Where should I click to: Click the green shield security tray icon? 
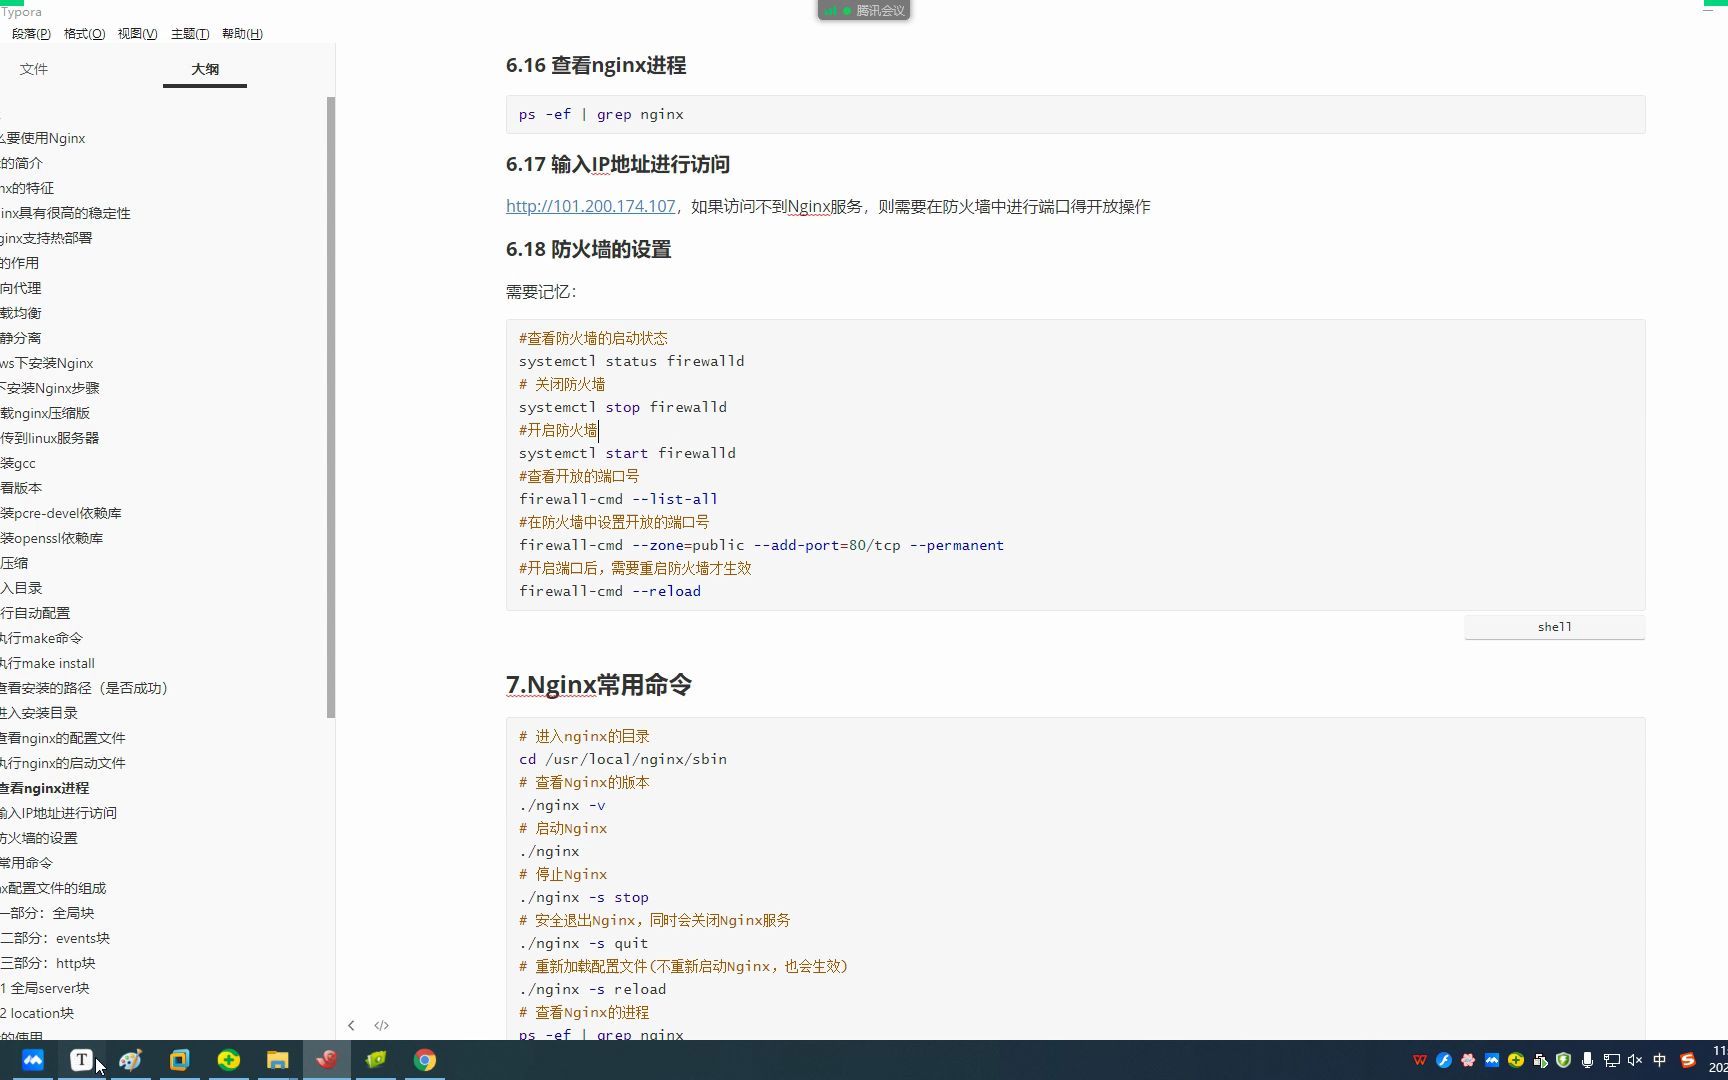coord(1564,1060)
